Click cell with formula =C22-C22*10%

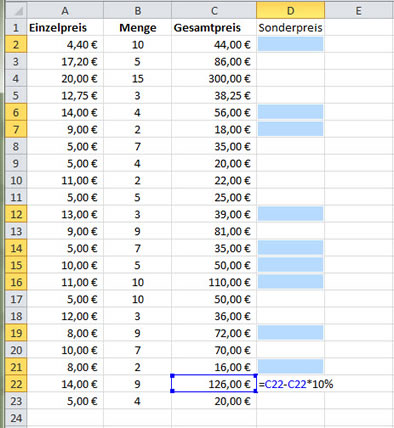click(296, 384)
